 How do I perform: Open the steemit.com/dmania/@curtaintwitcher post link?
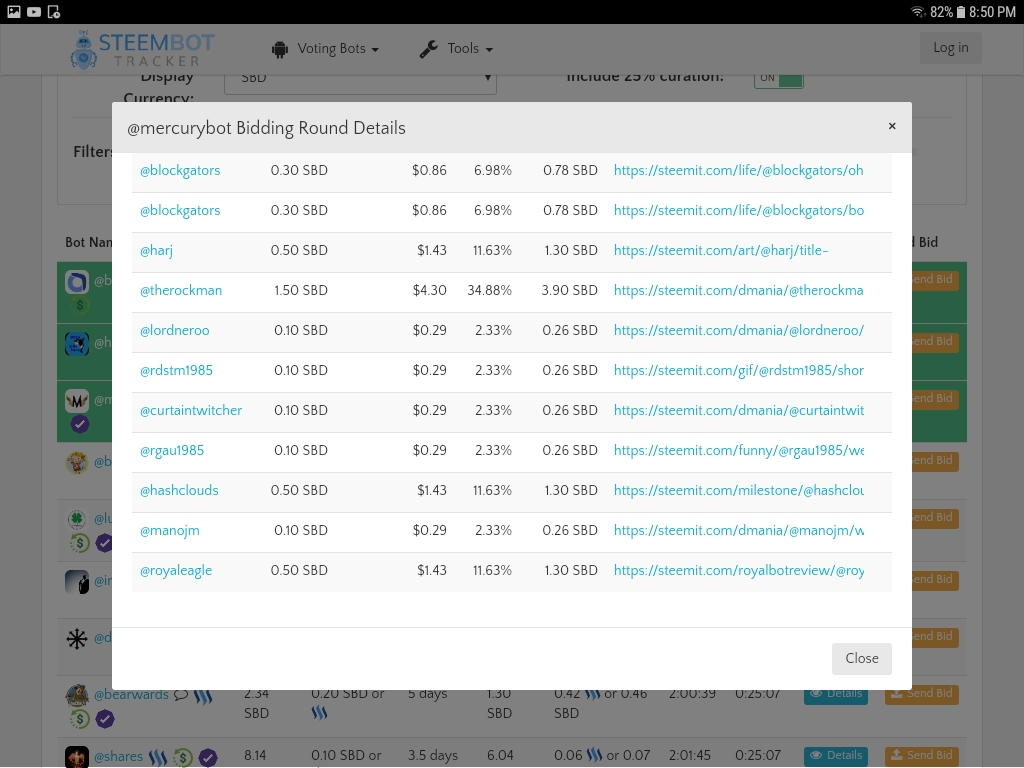pos(739,410)
